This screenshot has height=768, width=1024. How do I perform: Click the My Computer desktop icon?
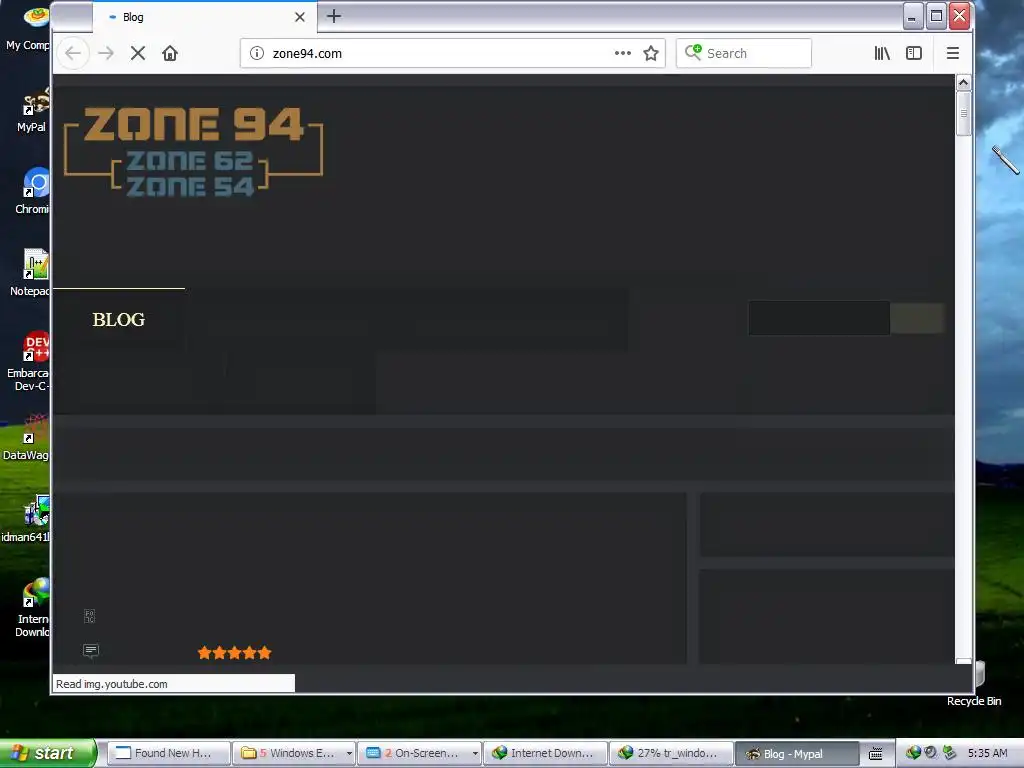pos(29,27)
